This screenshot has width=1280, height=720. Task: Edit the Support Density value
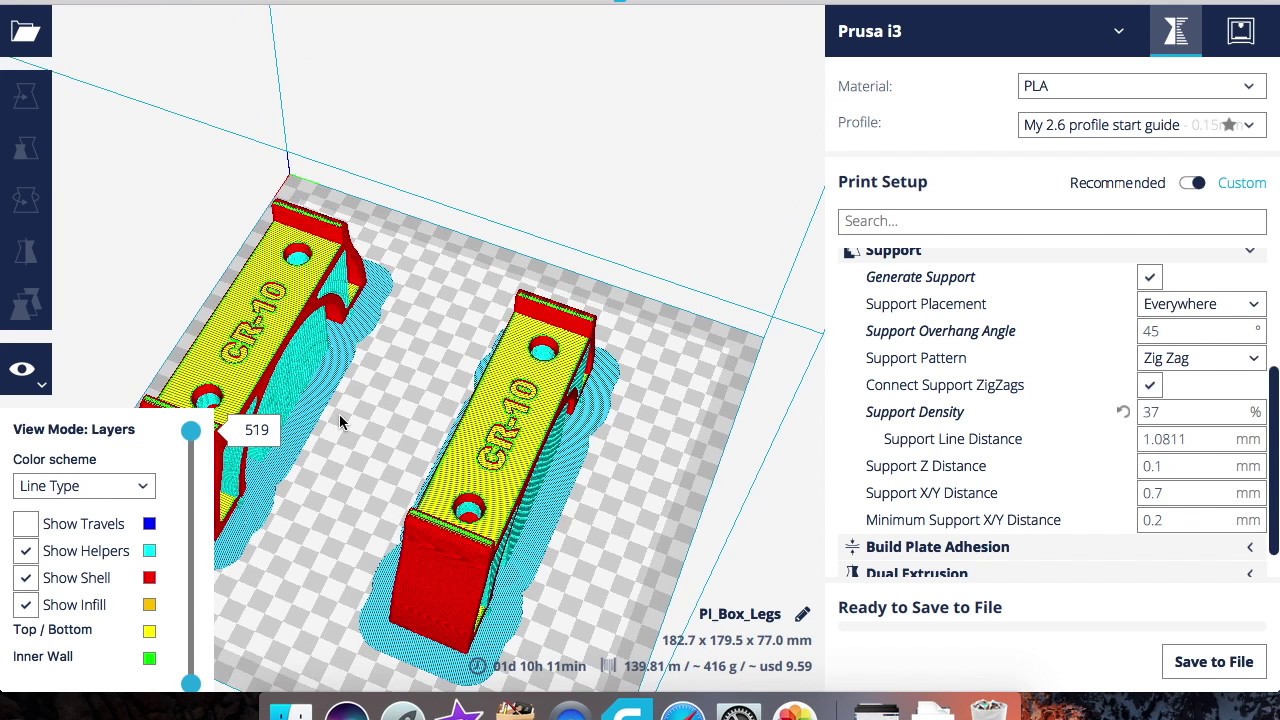click(1201, 412)
